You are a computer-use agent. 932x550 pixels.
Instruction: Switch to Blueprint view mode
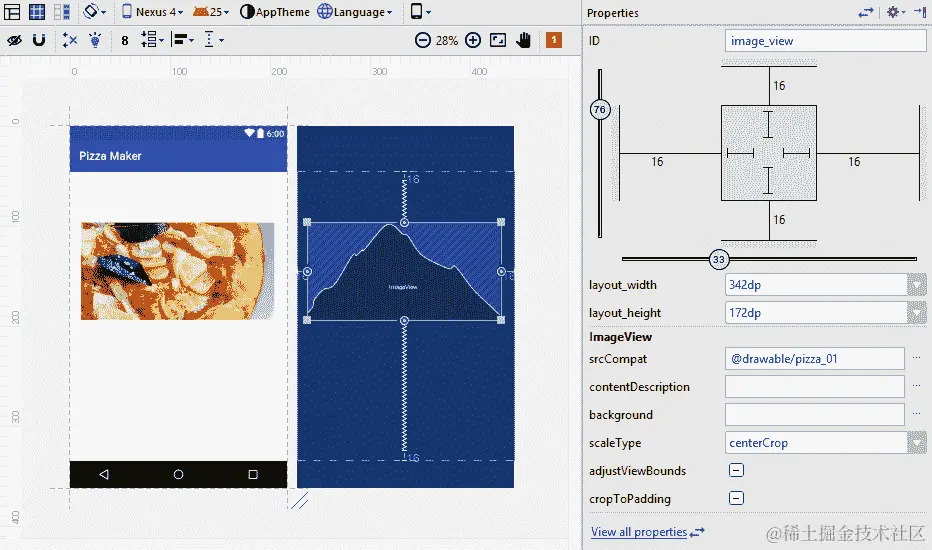tap(37, 11)
